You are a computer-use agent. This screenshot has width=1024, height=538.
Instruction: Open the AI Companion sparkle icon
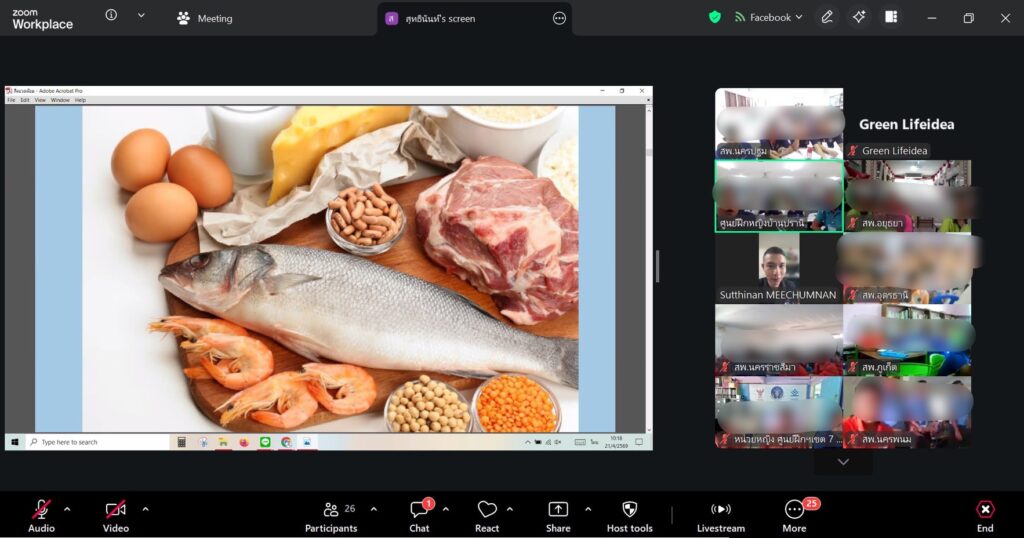(x=859, y=18)
